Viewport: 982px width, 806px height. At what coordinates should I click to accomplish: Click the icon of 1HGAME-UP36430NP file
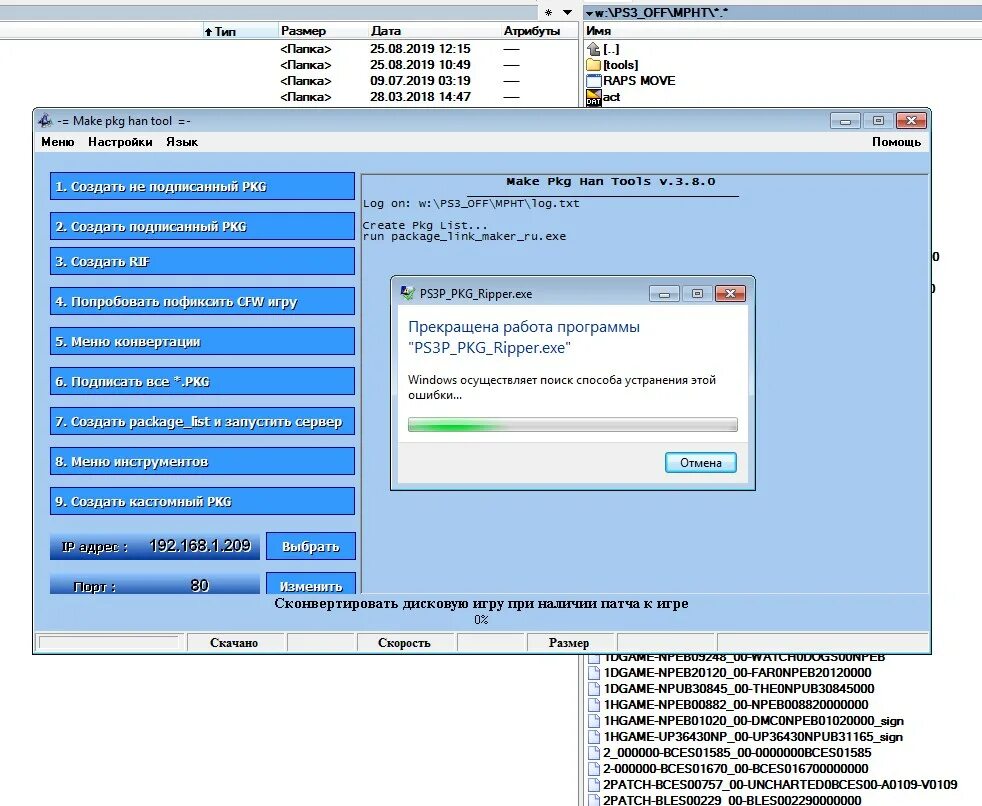click(594, 737)
